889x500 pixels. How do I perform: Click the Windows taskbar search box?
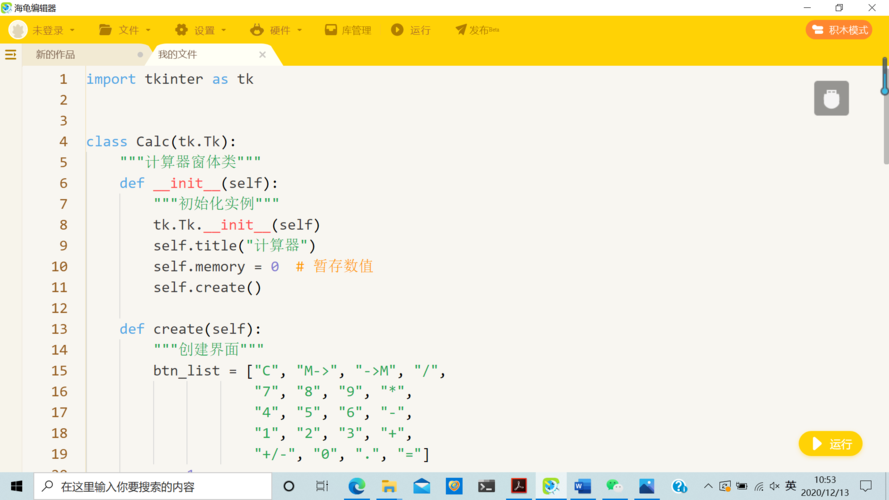(x=153, y=486)
